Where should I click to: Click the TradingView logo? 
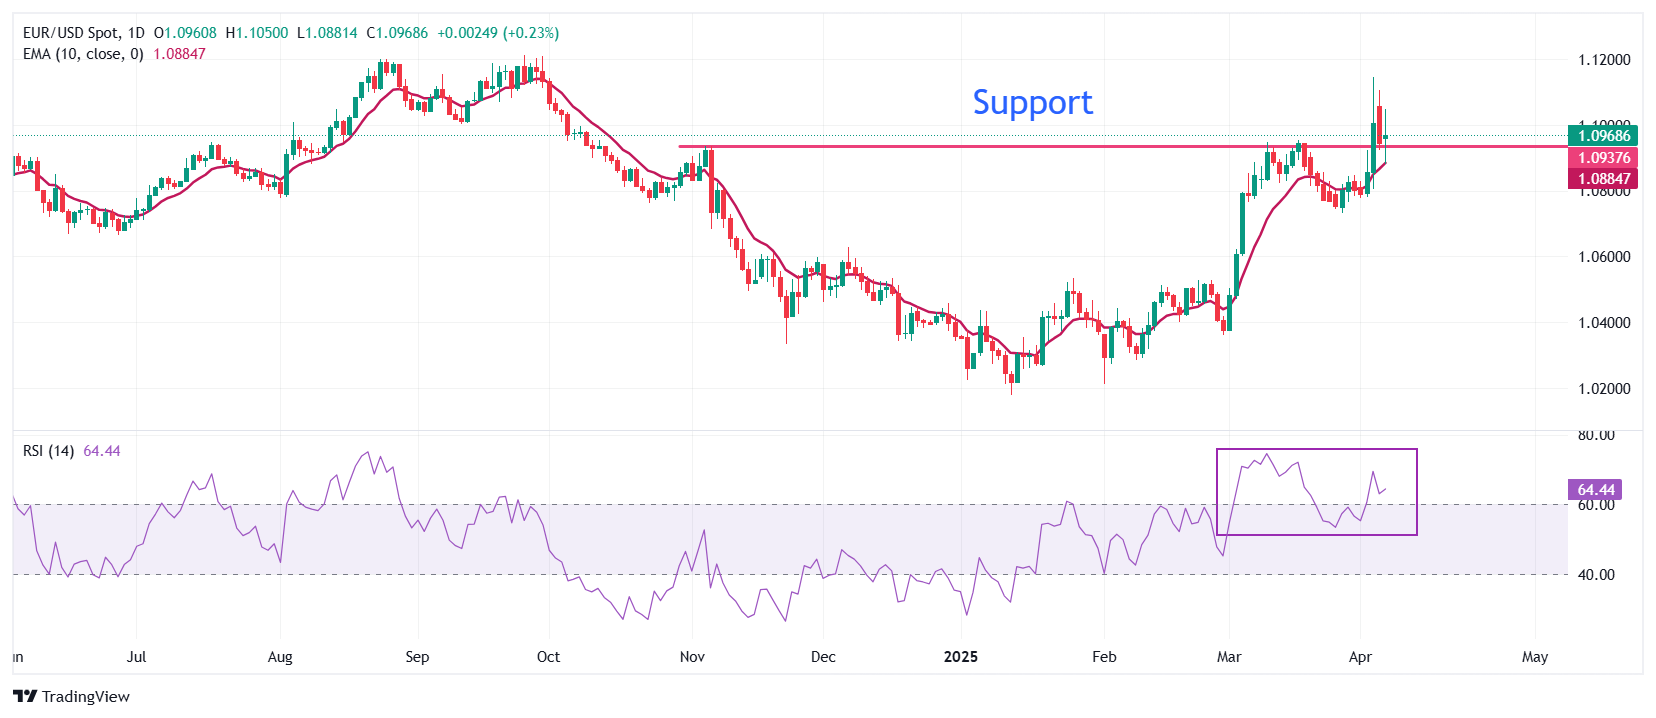click(x=71, y=696)
